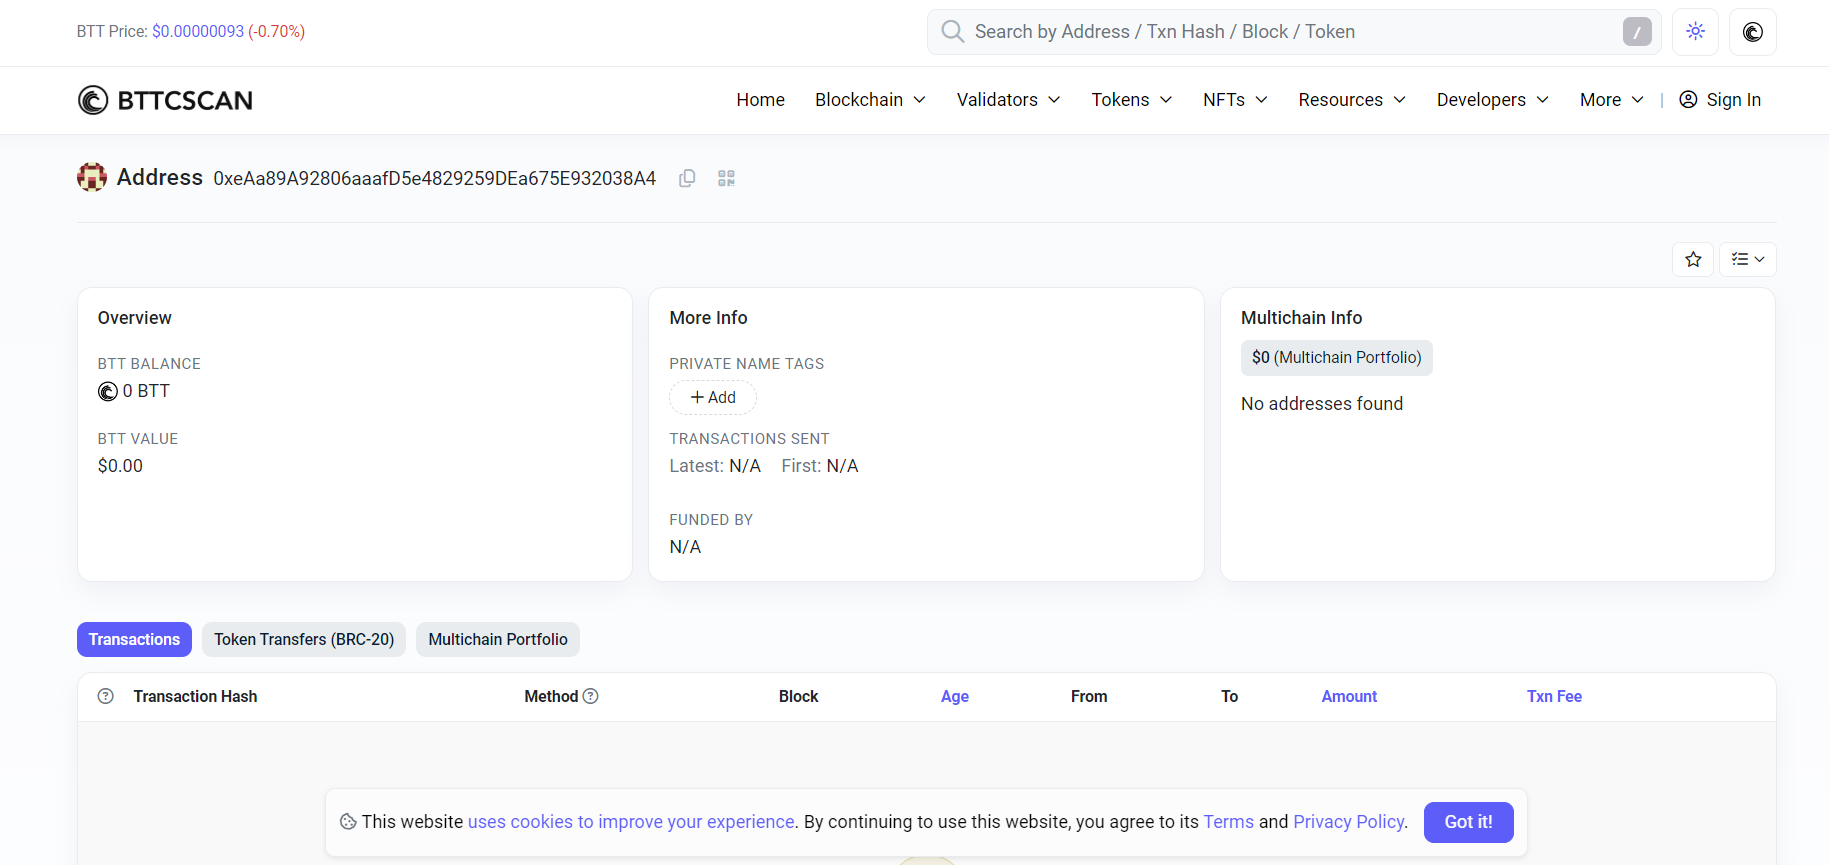Image resolution: width=1829 pixels, height=865 pixels.
Task: Toggle the light/dark theme button
Action: (1695, 32)
